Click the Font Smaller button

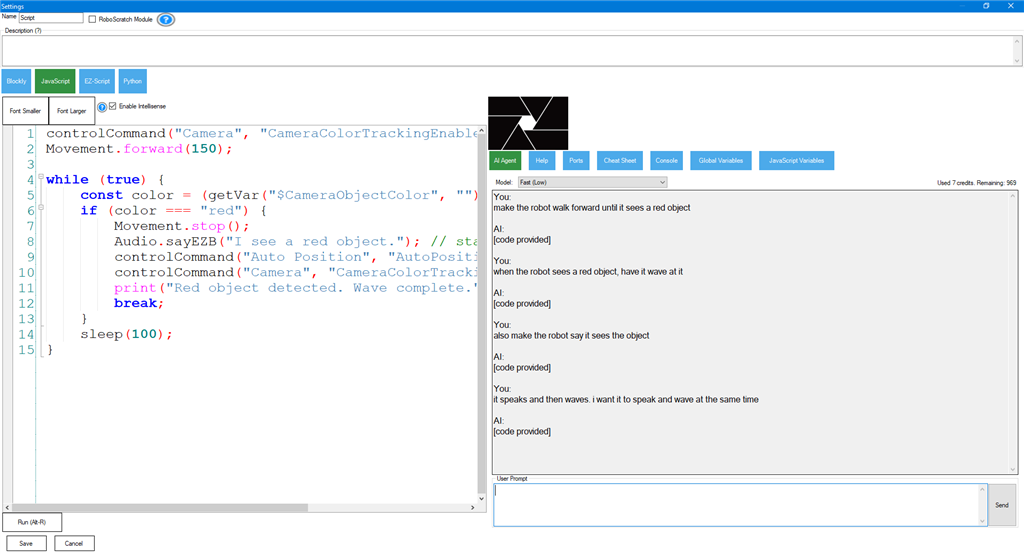click(25, 111)
